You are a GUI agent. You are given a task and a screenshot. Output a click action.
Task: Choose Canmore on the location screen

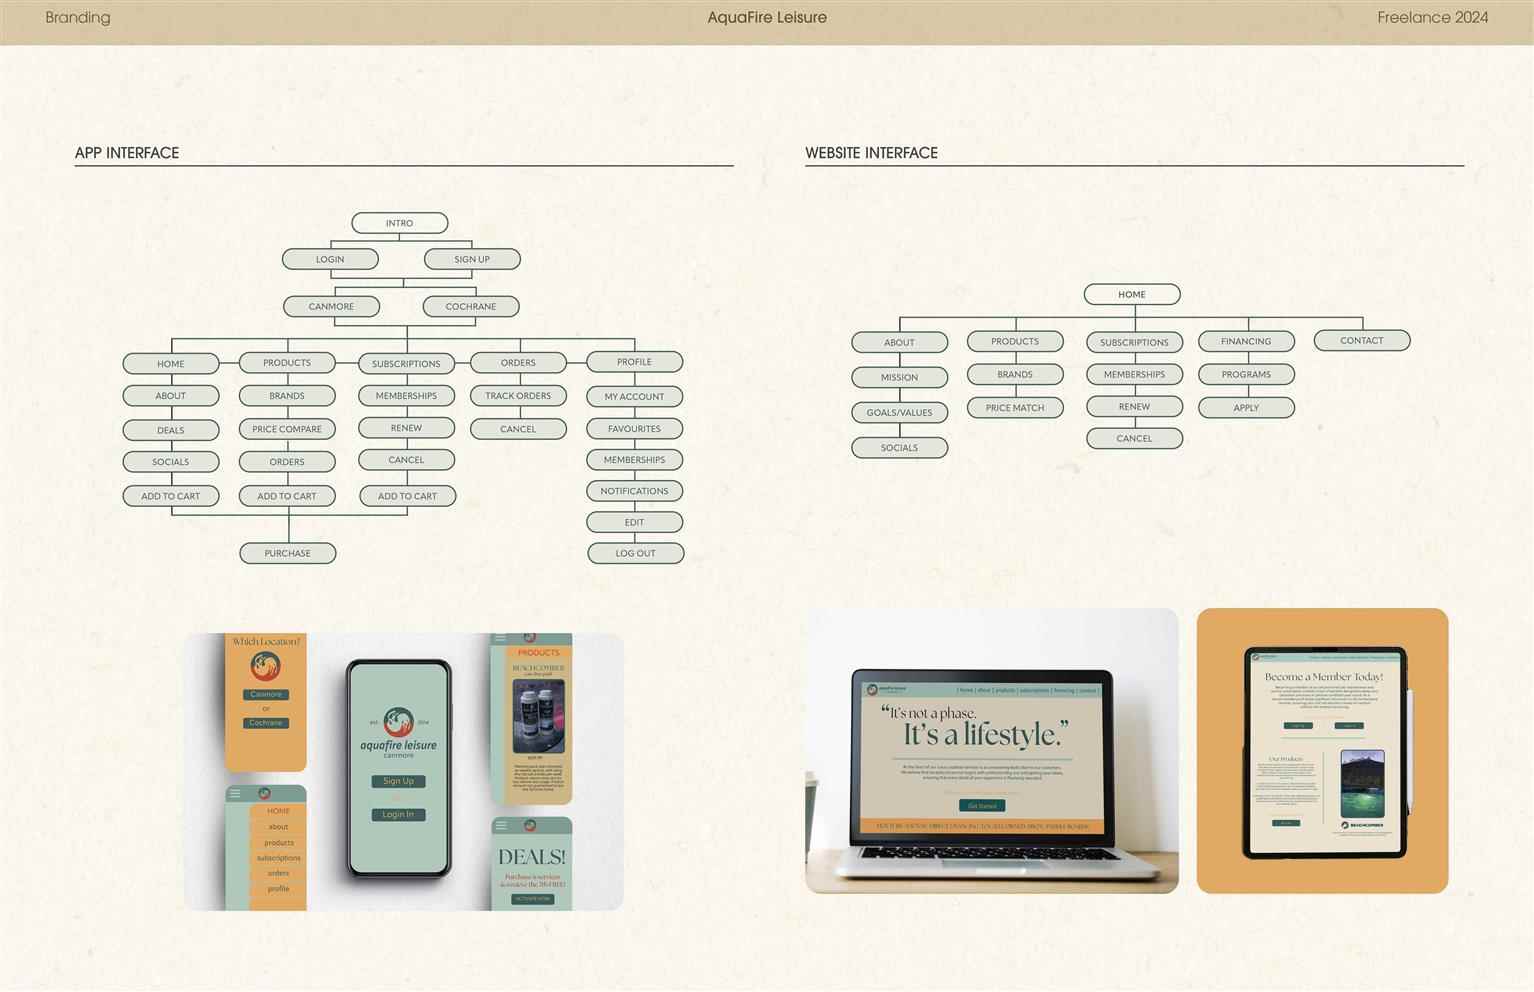[266, 694]
